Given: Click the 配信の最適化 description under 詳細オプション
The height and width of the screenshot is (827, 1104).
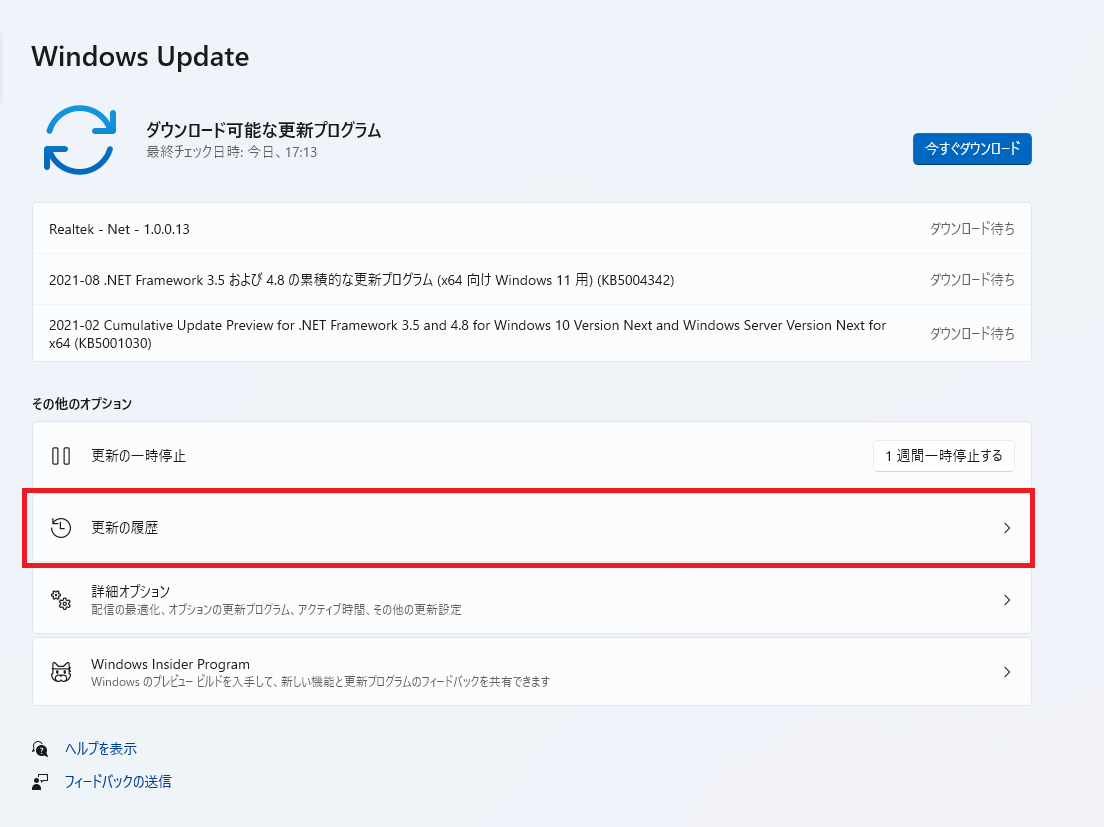Looking at the screenshot, I should click(x=276, y=610).
